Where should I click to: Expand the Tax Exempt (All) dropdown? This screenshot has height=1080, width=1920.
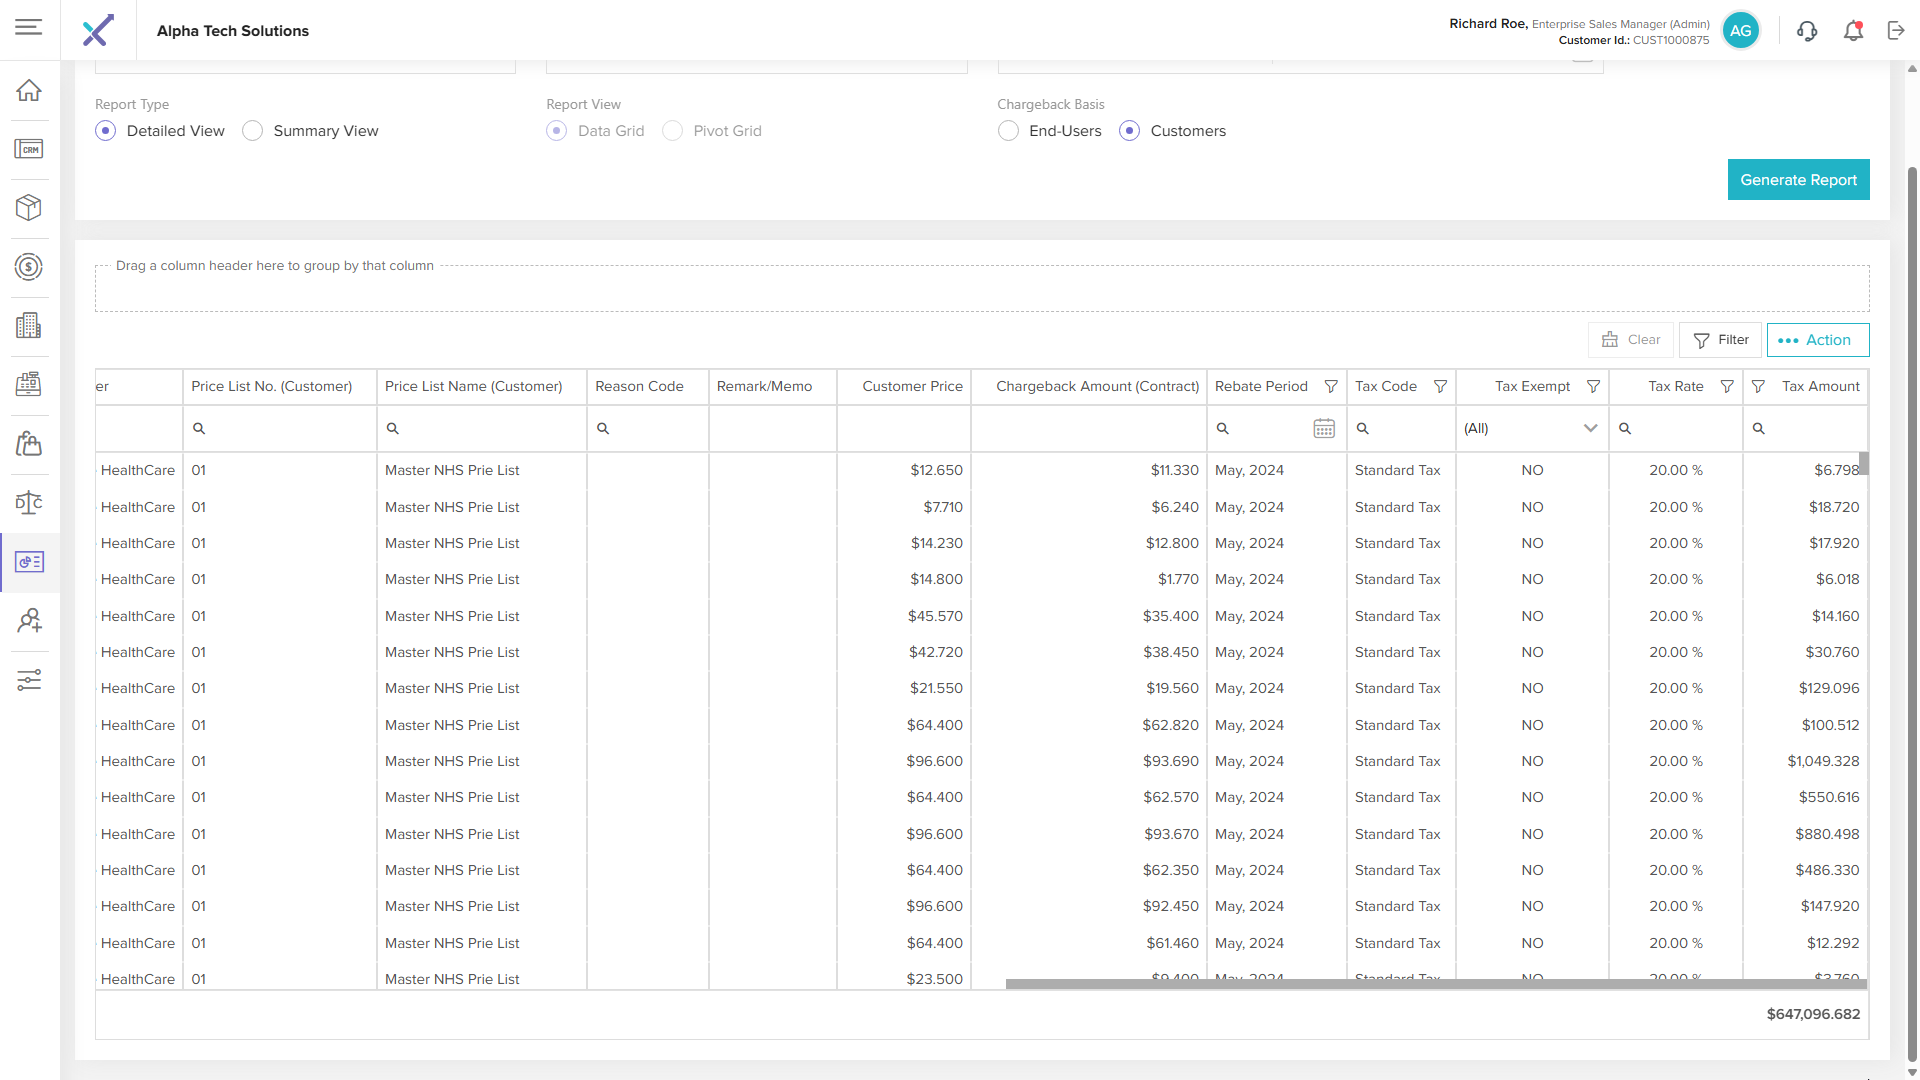1590,429
